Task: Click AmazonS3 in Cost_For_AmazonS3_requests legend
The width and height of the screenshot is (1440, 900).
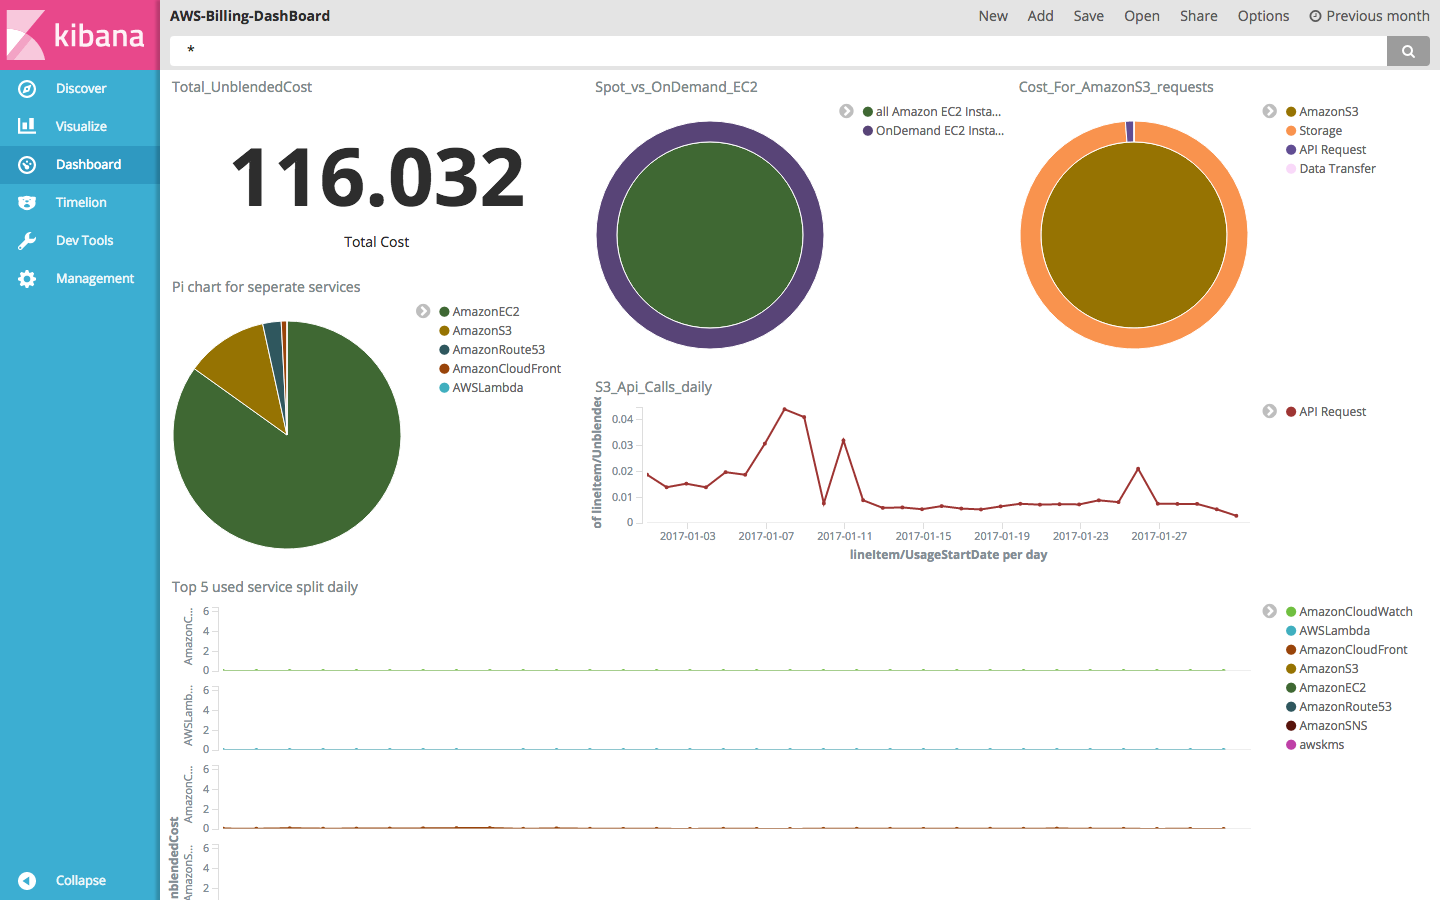Action: coord(1322,112)
